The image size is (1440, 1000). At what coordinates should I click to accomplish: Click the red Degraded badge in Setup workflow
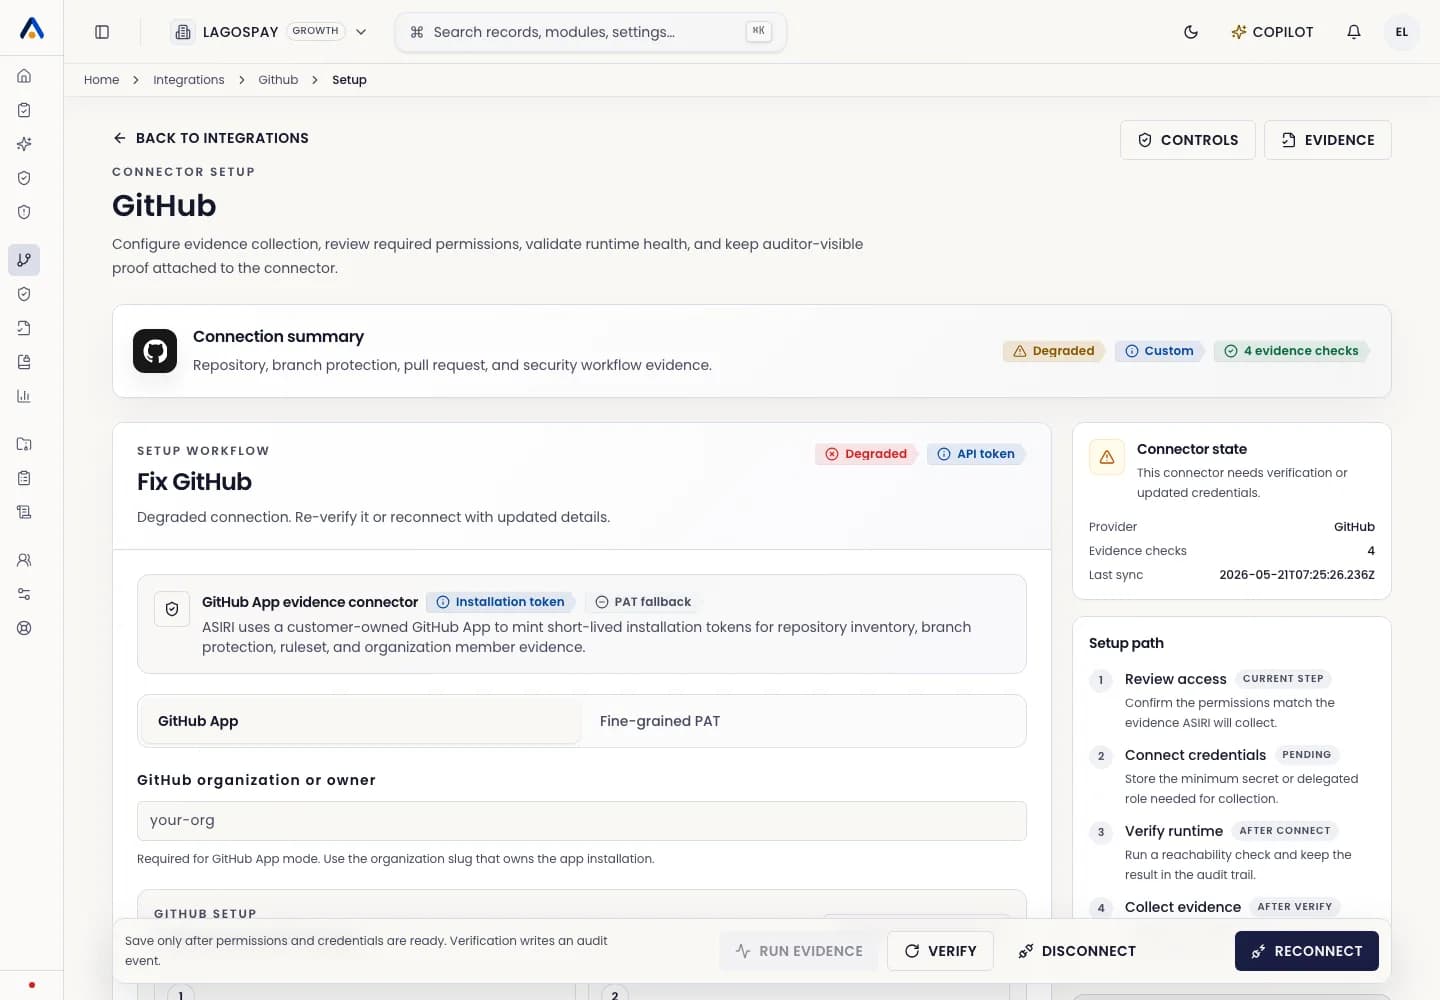[x=866, y=454]
